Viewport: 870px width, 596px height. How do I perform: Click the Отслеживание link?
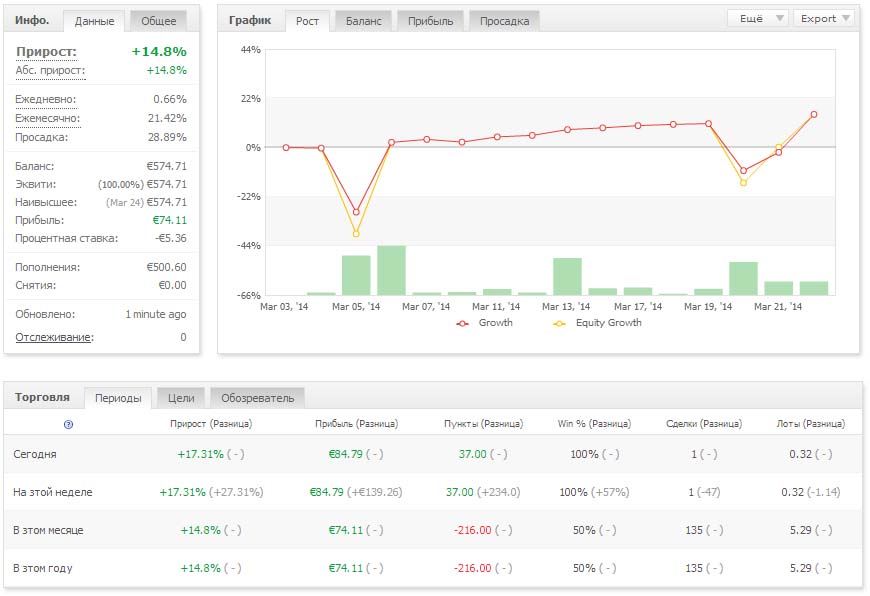[54, 337]
